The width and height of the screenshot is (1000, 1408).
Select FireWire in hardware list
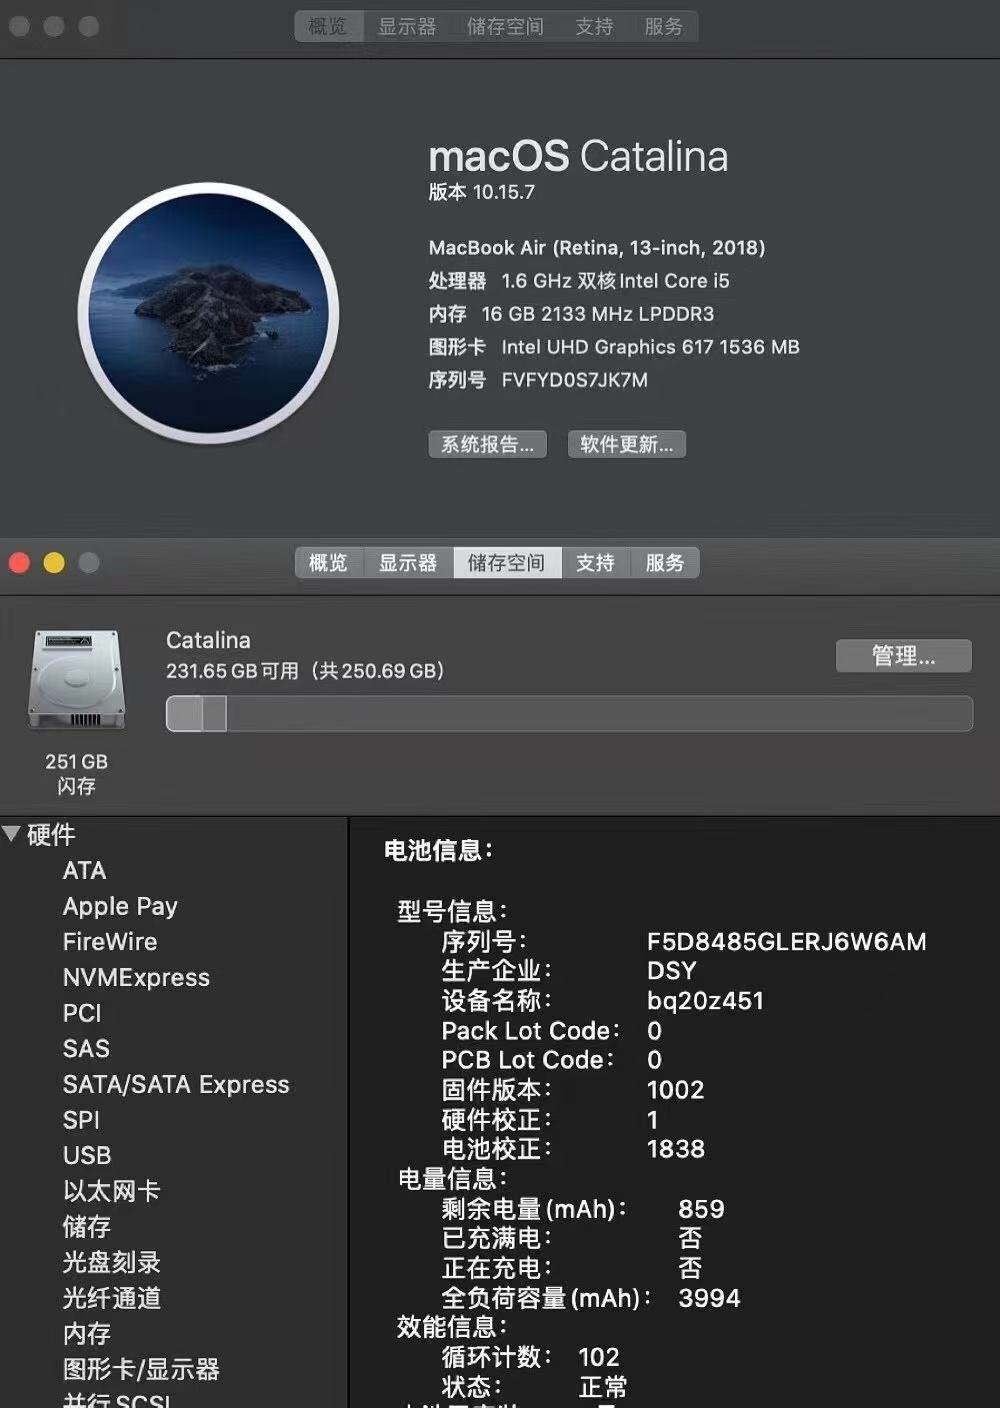click(x=110, y=941)
